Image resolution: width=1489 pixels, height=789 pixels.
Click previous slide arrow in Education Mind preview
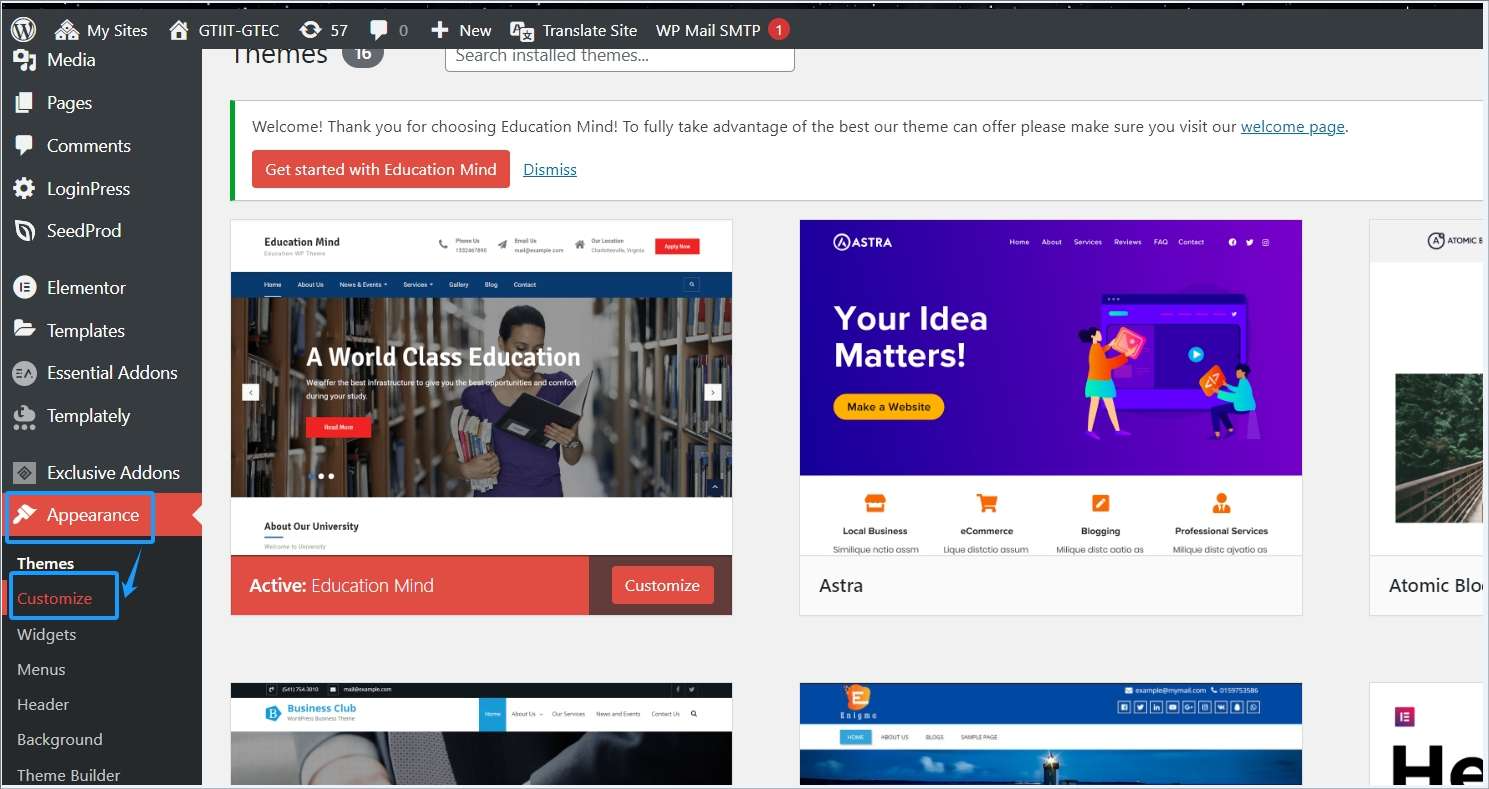click(251, 392)
